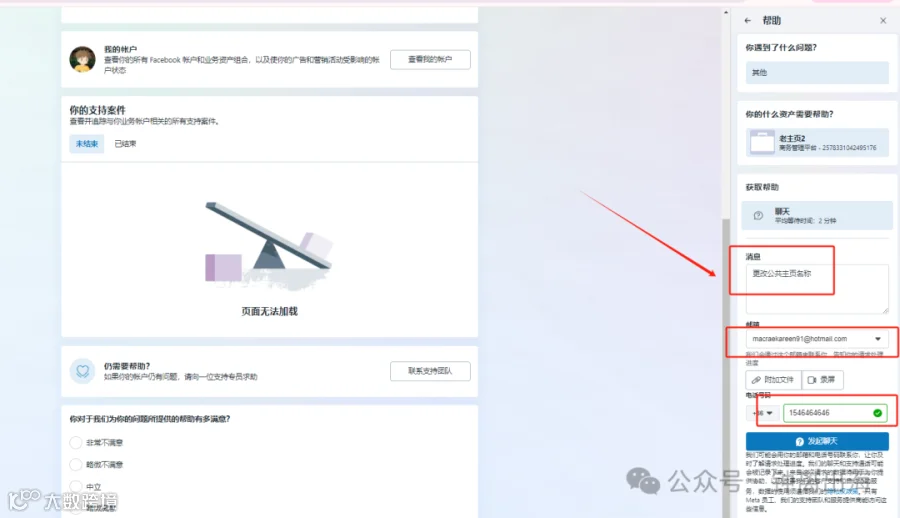The image size is (900, 518).
Task: Click the profile avatar in 我的帐户
Action: (x=83, y=60)
